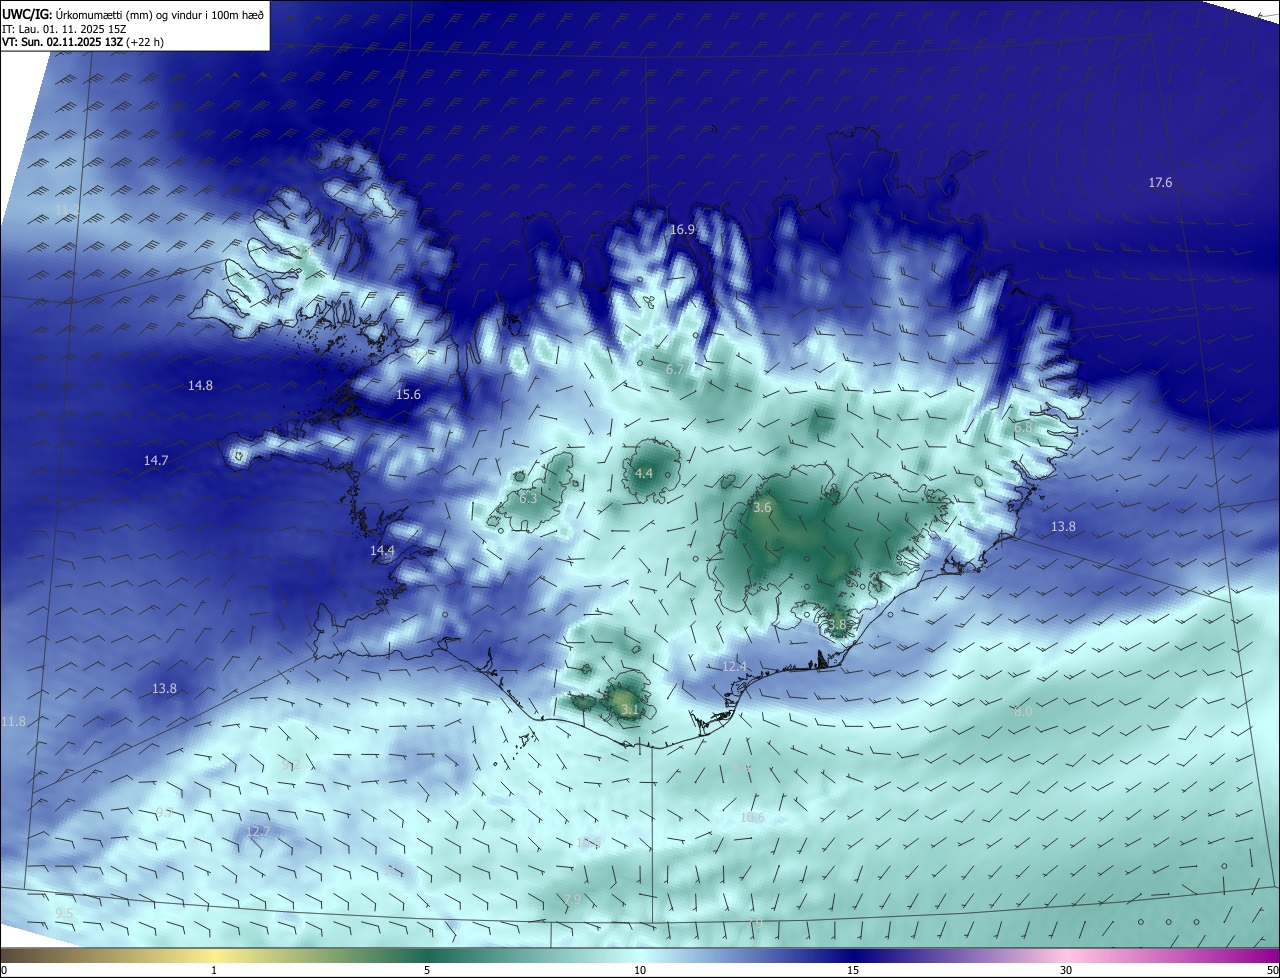
Task: Click the 10 tick on the color scale
Action: [x=640, y=971]
